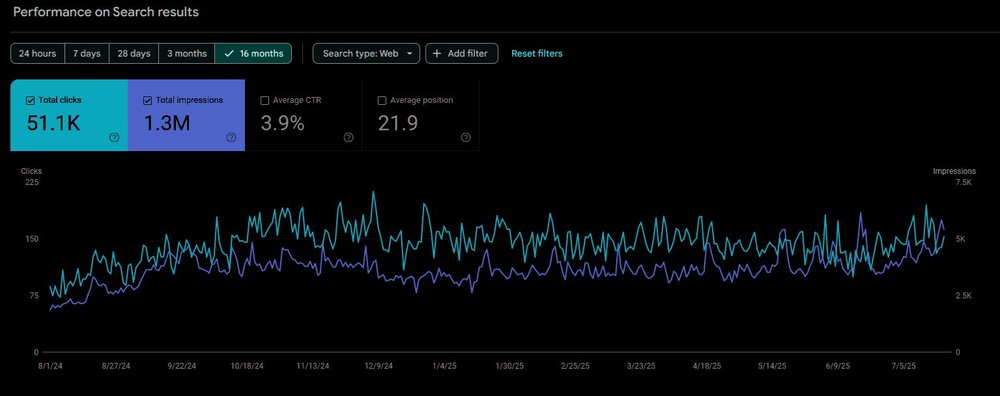The image size is (1000, 396).
Task: Click the 150 clicks axis value
Action: tap(31, 239)
